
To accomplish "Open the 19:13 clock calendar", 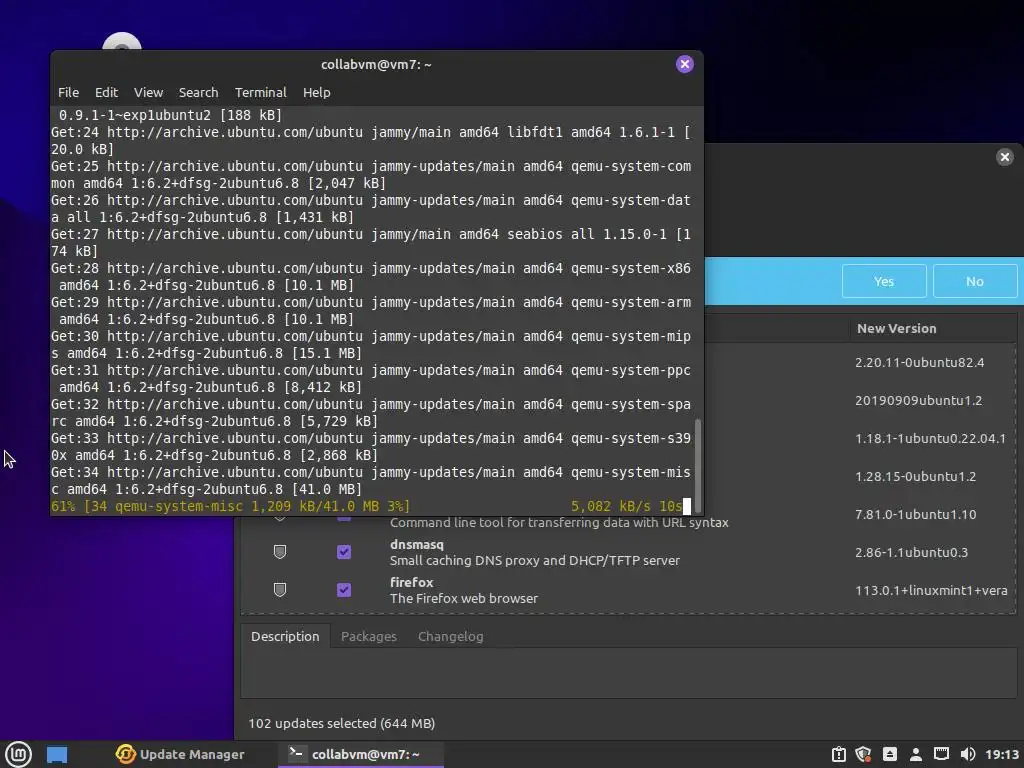I will coord(1002,754).
